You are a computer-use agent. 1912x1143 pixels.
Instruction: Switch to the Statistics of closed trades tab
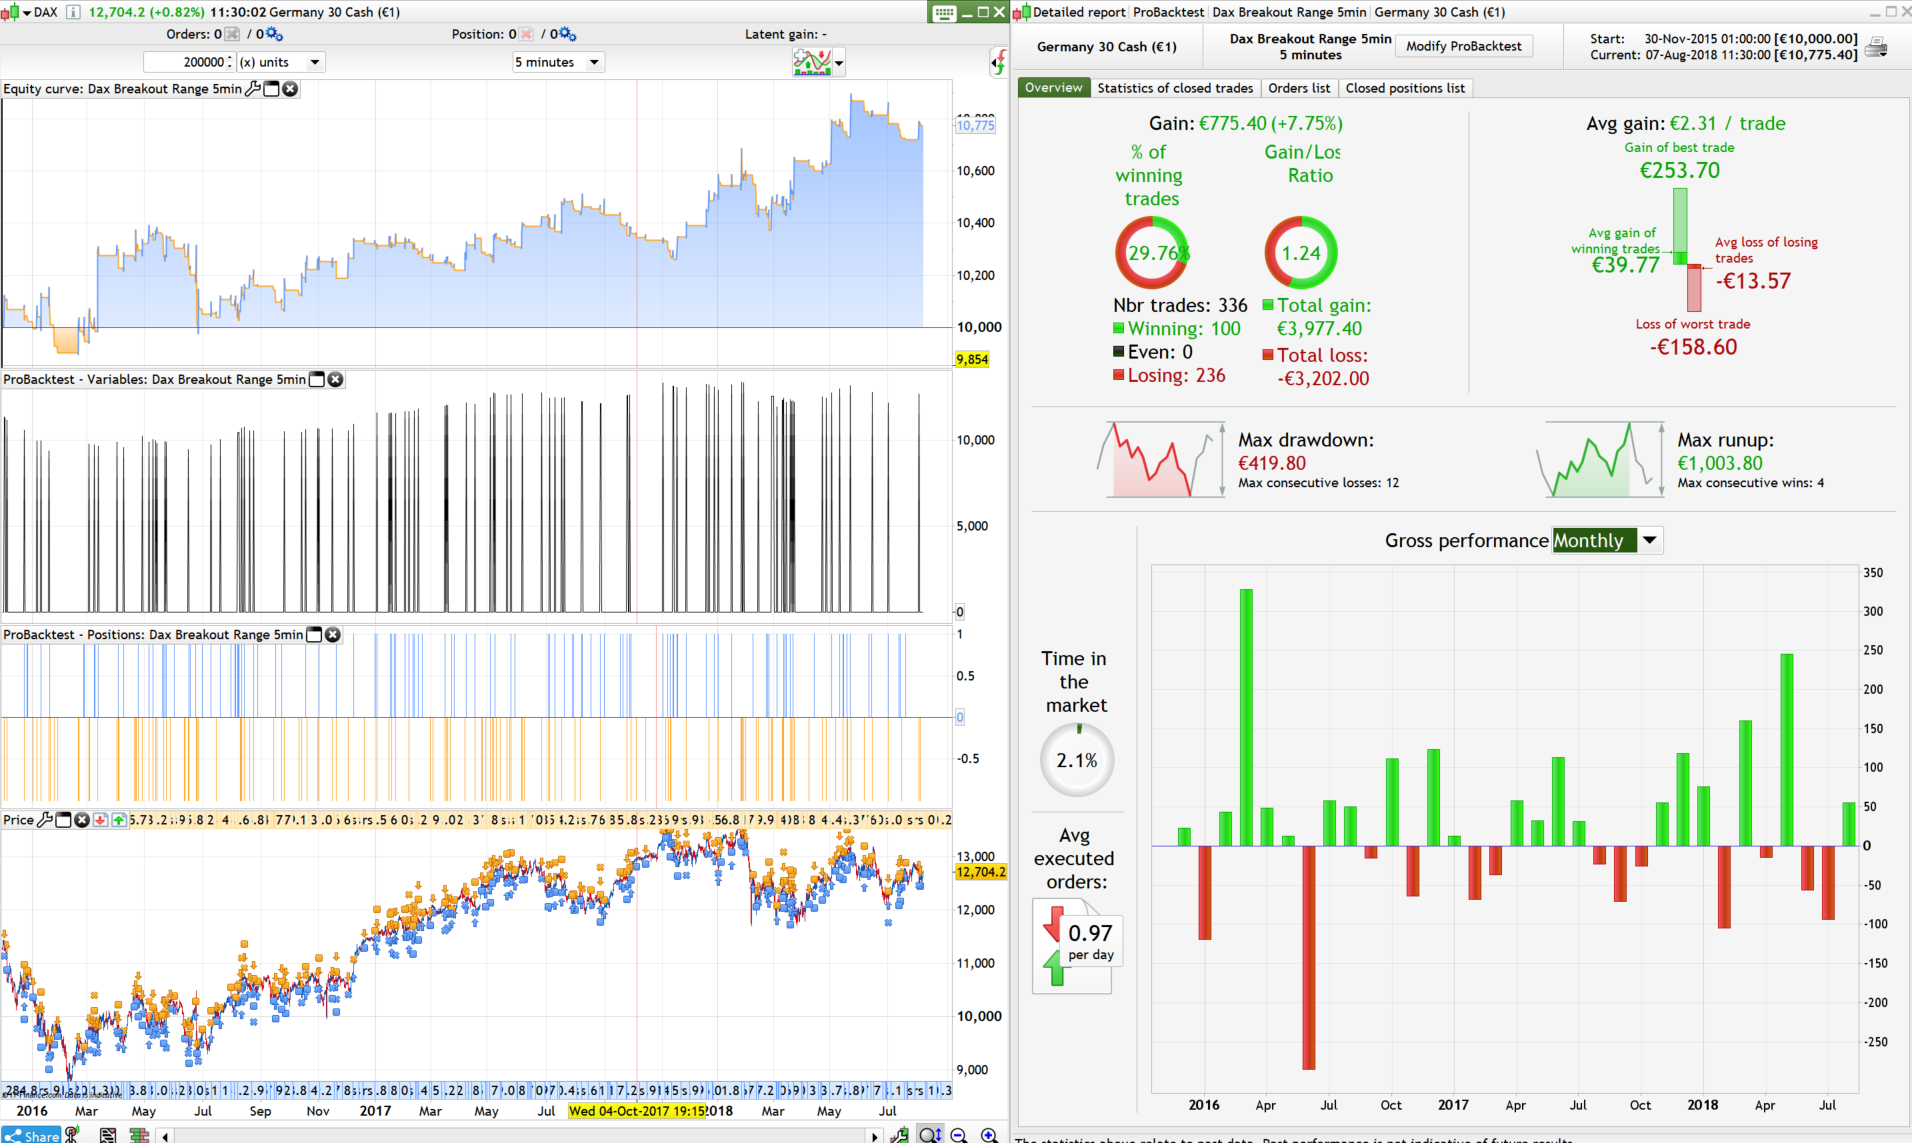tap(1175, 88)
